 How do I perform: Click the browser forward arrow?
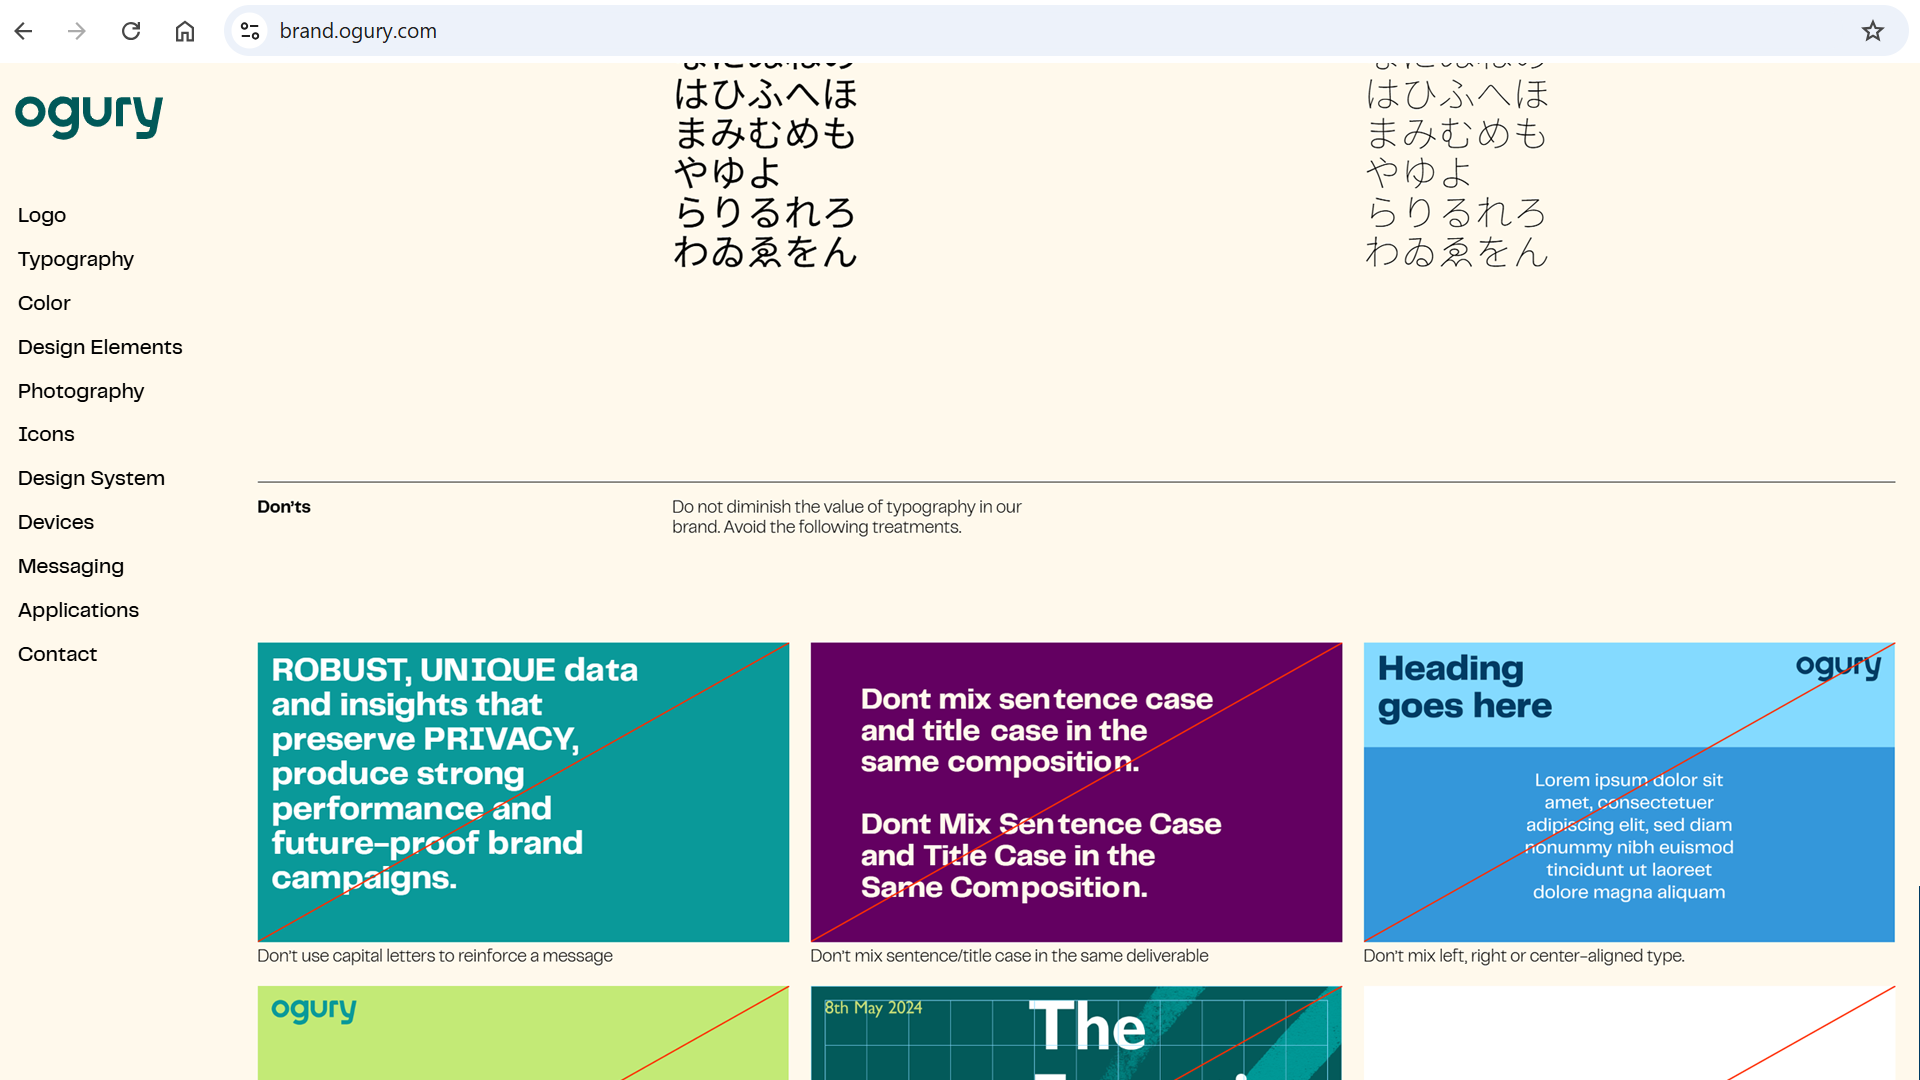[77, 31]
